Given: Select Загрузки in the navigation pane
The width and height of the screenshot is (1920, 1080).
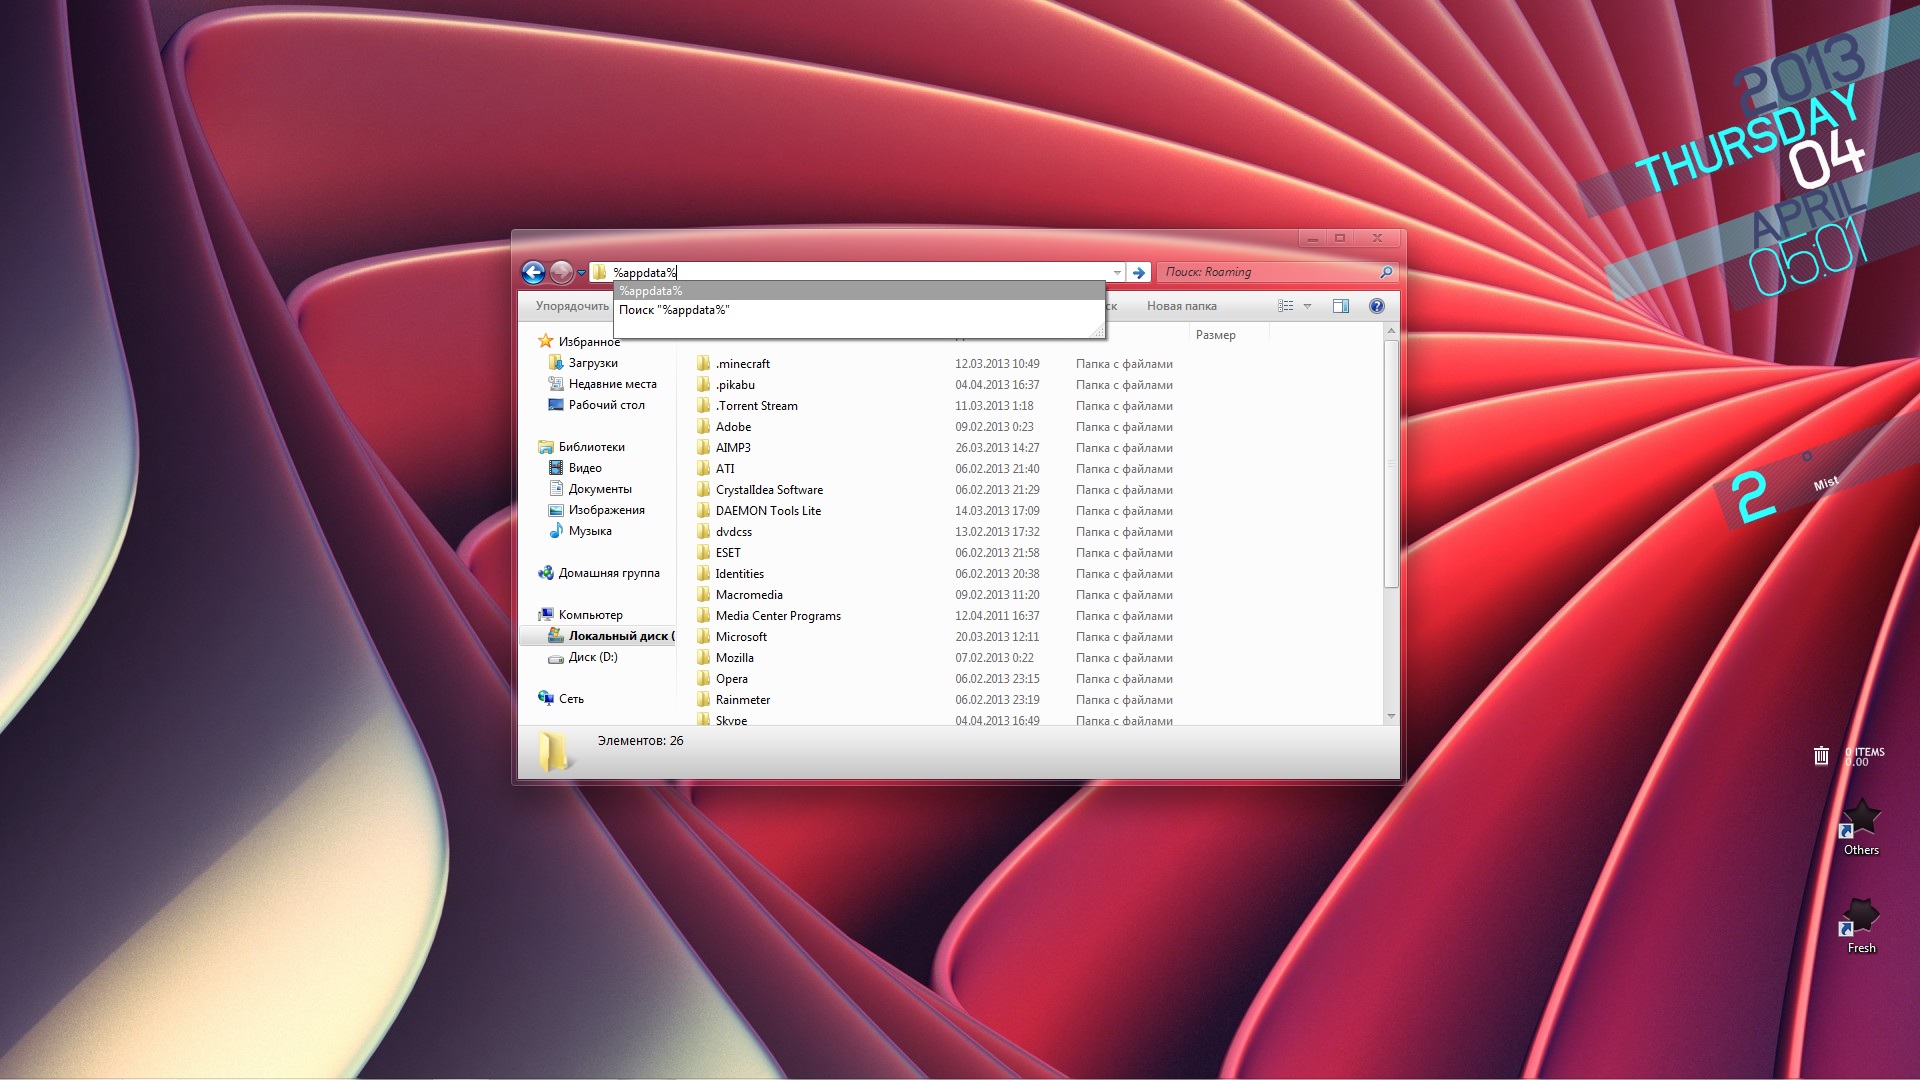Looking at the screenshot, I should tap(593, 363).
